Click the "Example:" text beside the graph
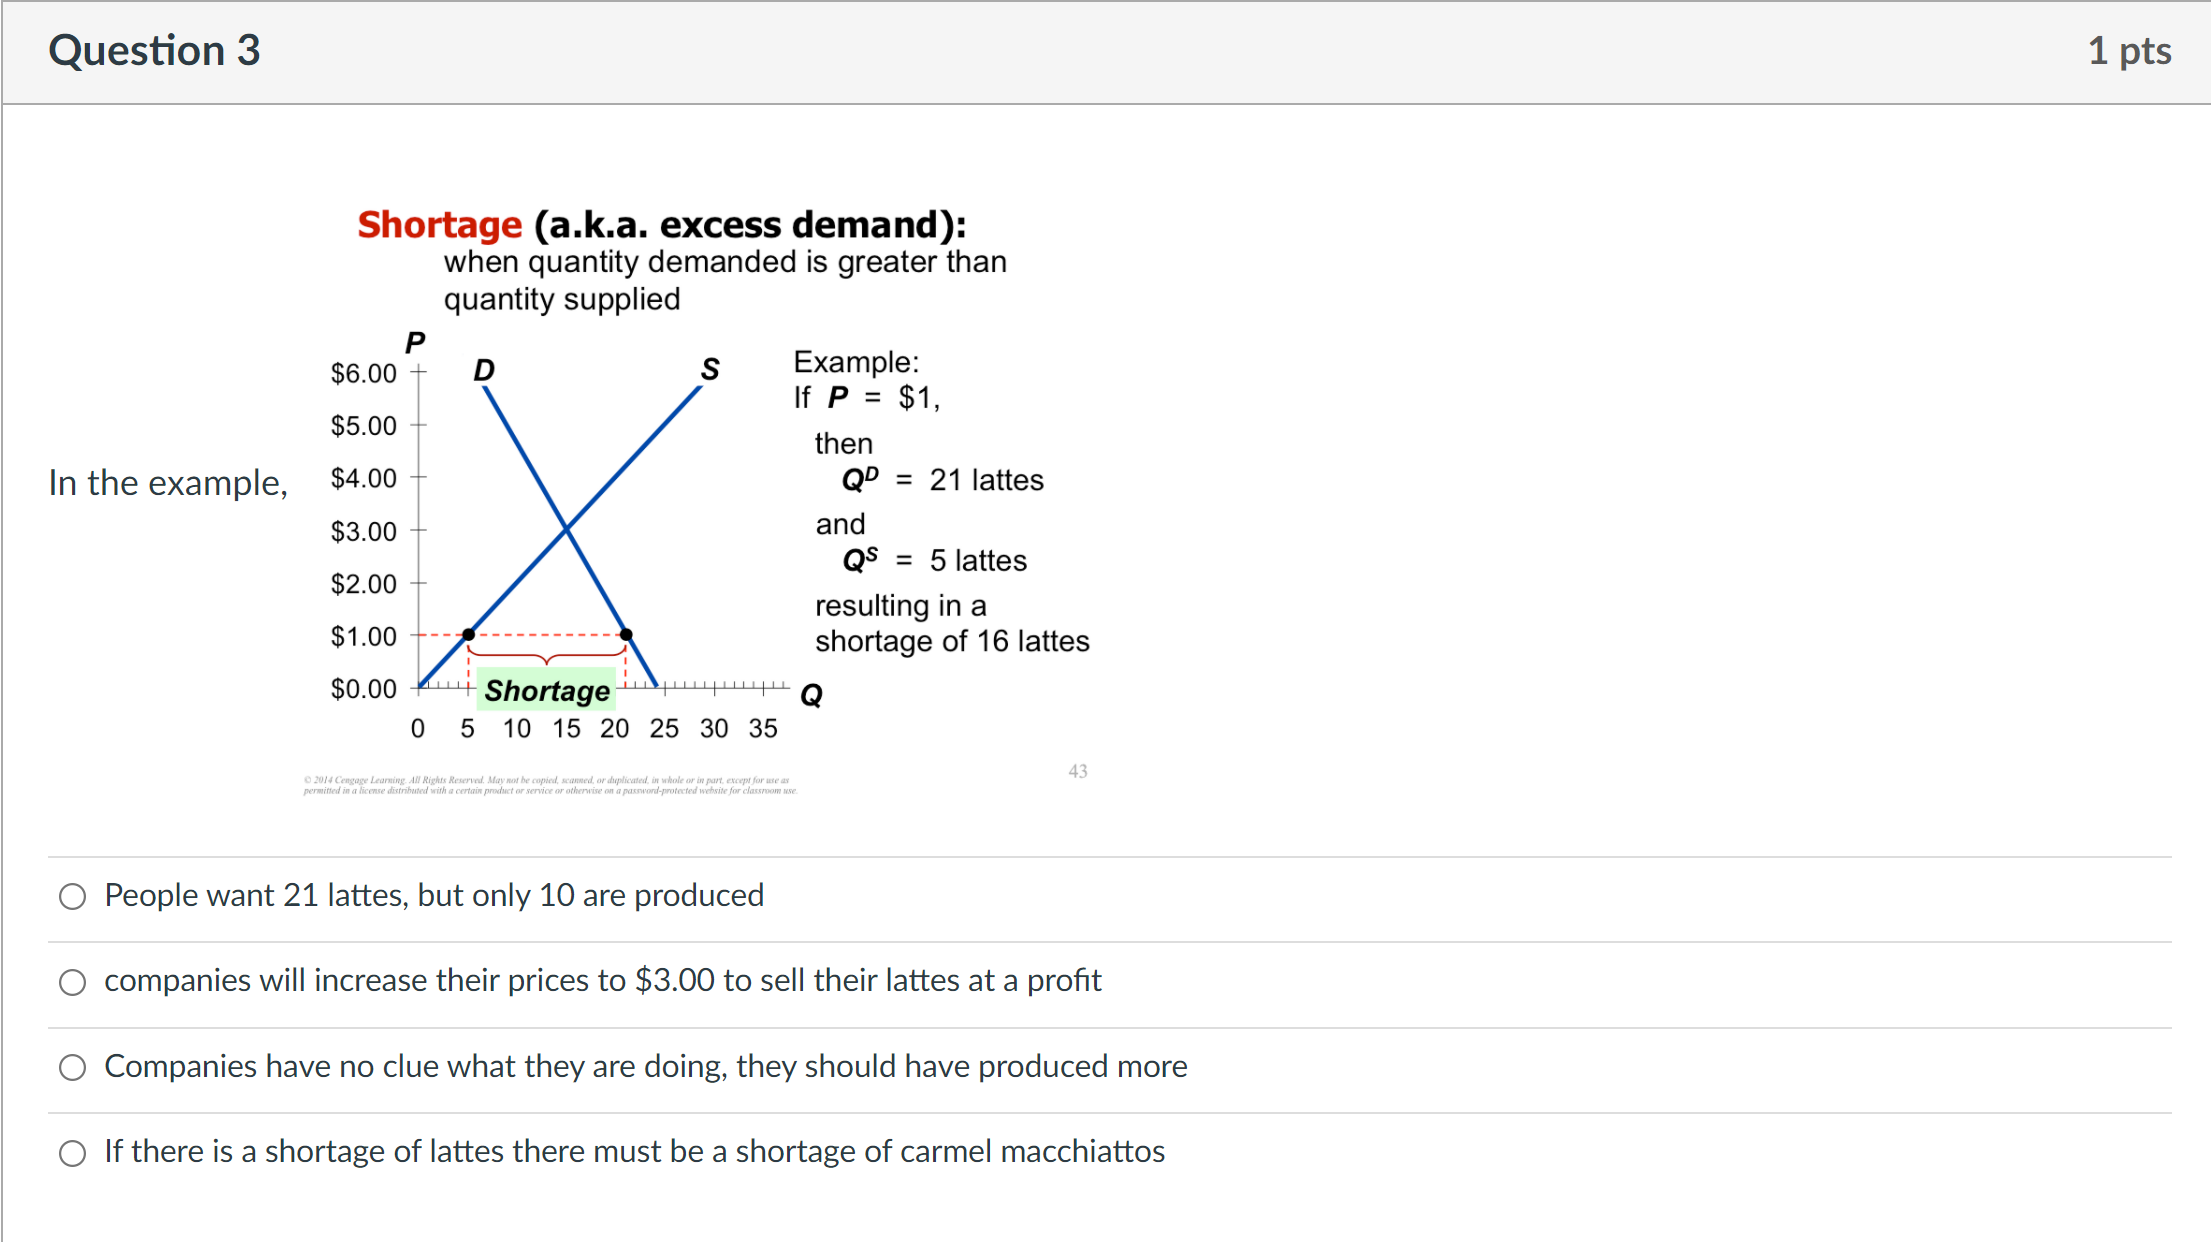The image size is (2211, 1242). (x=855, y=361)
